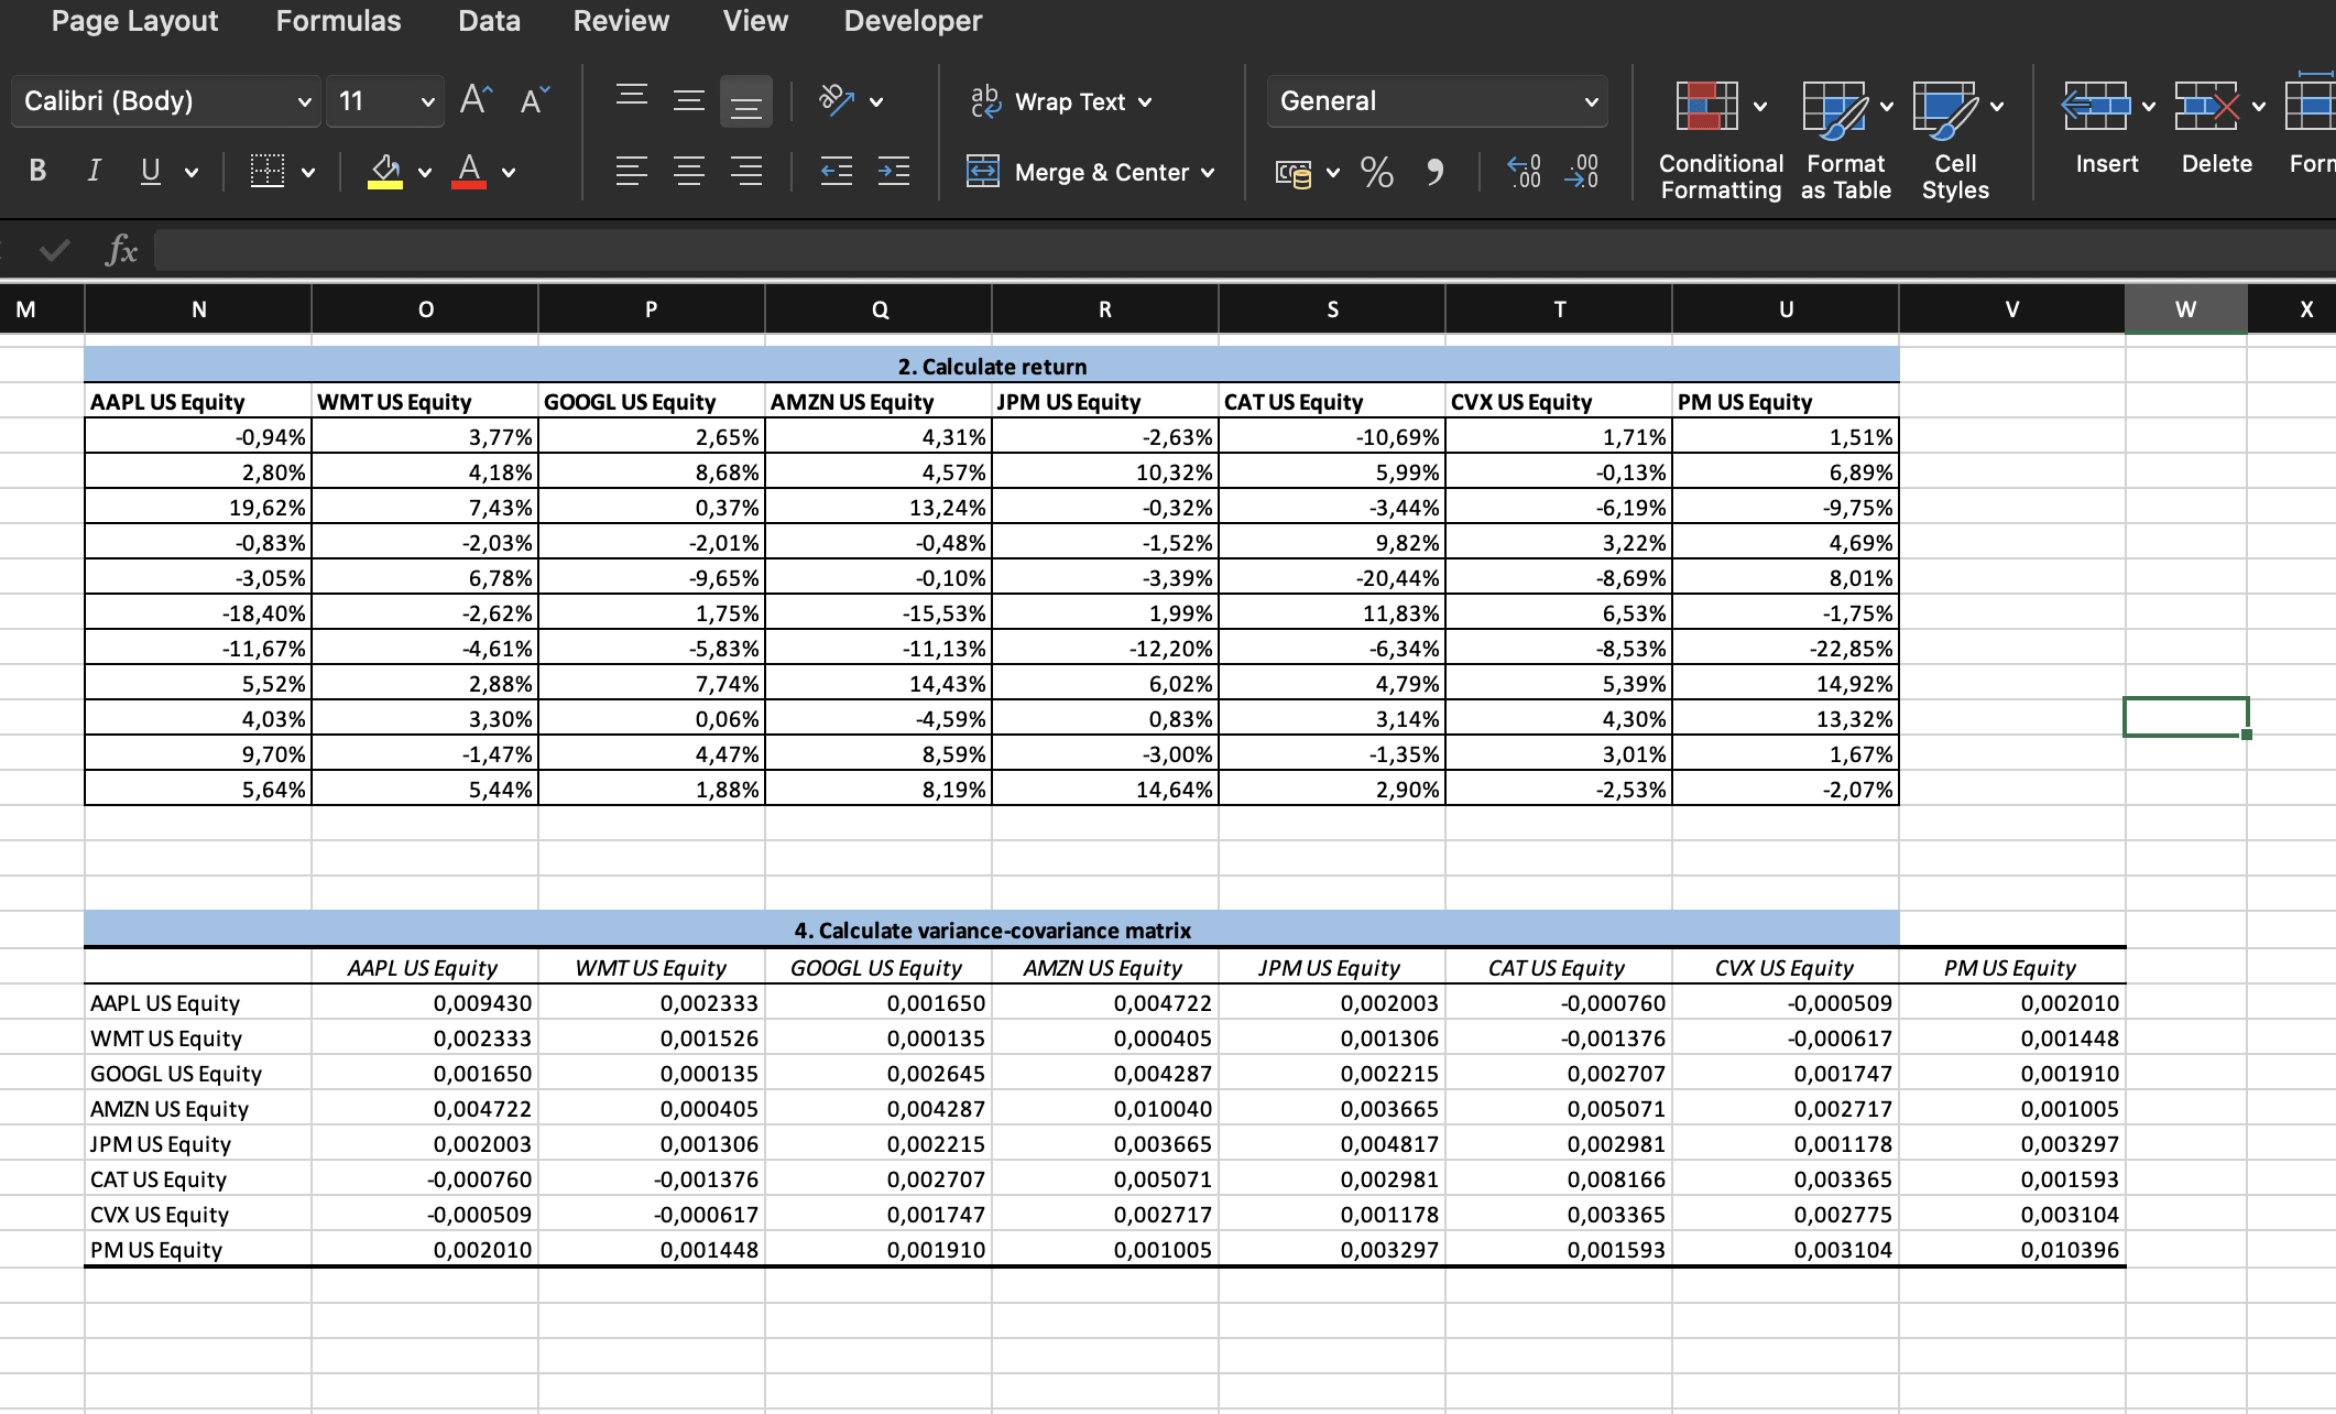Select the cell with 0,009430

click(x=425, y=1003)
